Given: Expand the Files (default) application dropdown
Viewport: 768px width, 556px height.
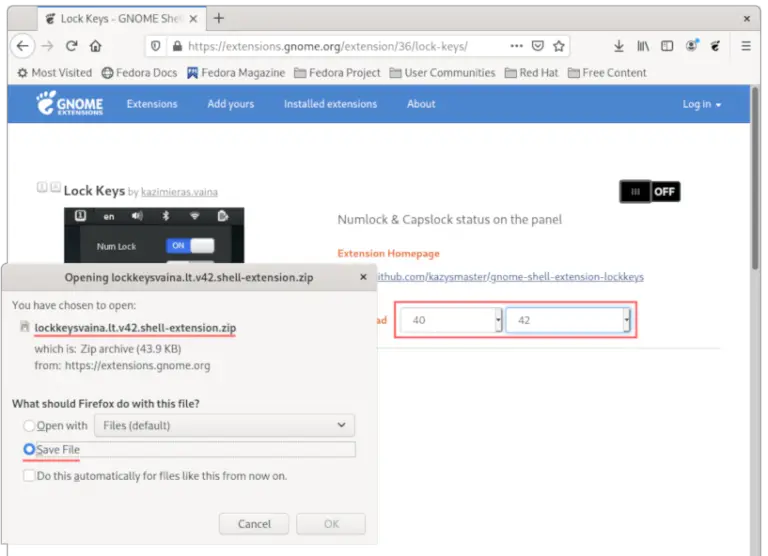Looking at the screenshot, I should click(223, 426).
